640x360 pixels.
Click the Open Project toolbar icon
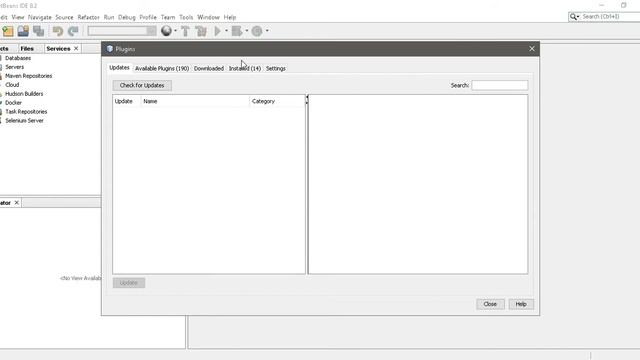(23, 31)
